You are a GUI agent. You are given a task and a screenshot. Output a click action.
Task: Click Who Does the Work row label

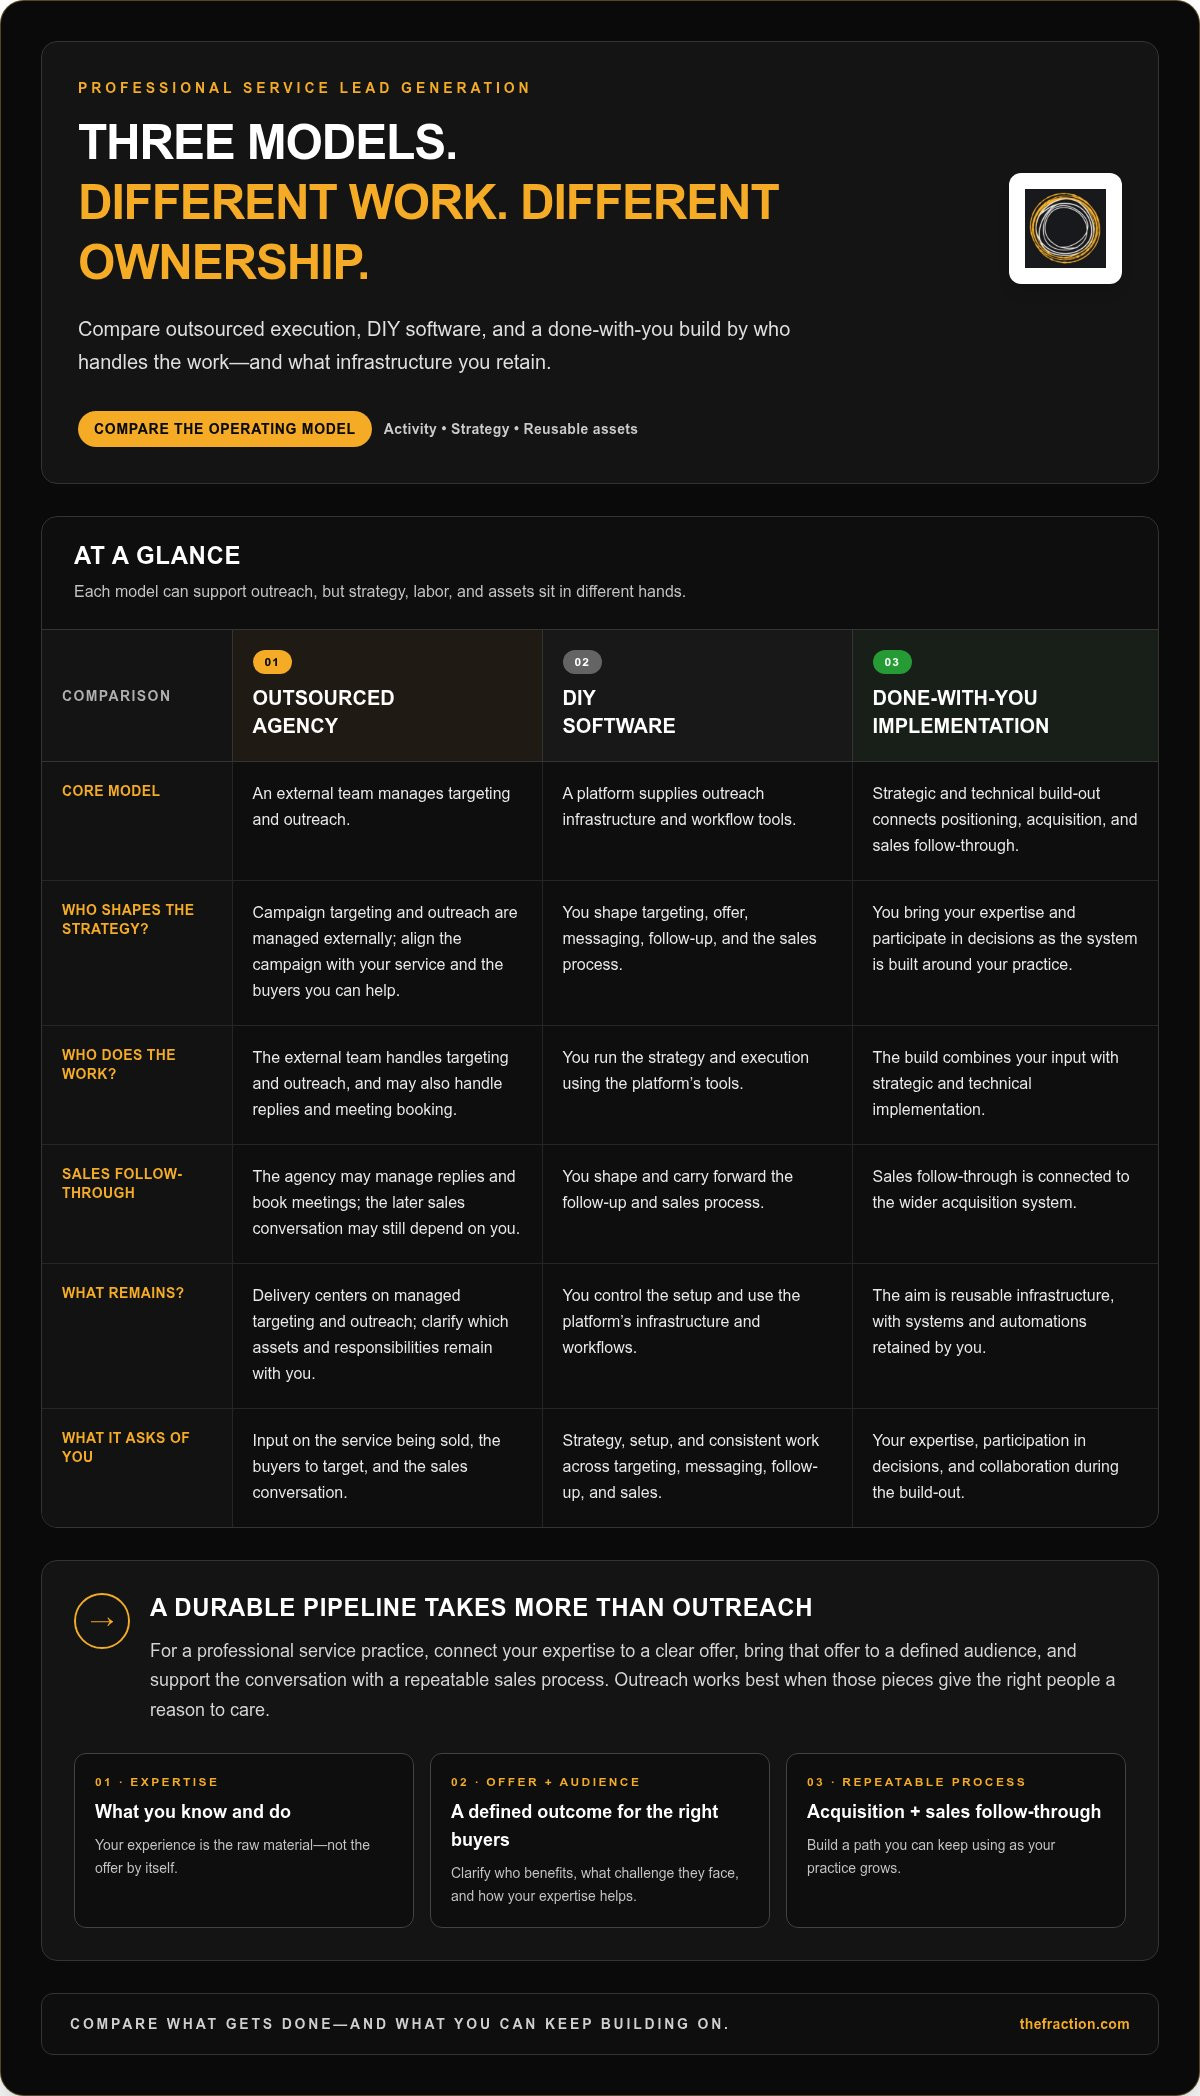pyautogui.click(x=119, y=1064)
